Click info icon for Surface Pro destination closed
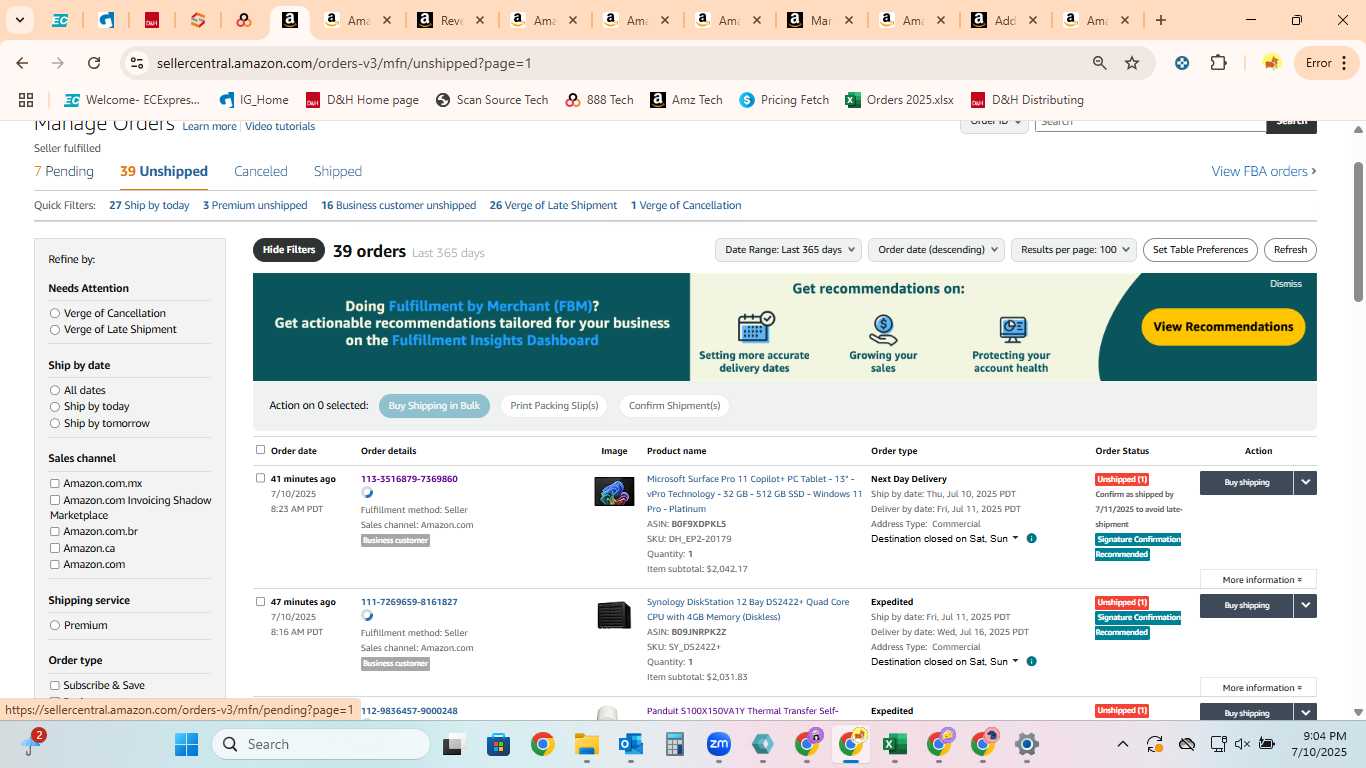Image resolution: width=1366 pixels, height=768 pixels. point(1031,538)
